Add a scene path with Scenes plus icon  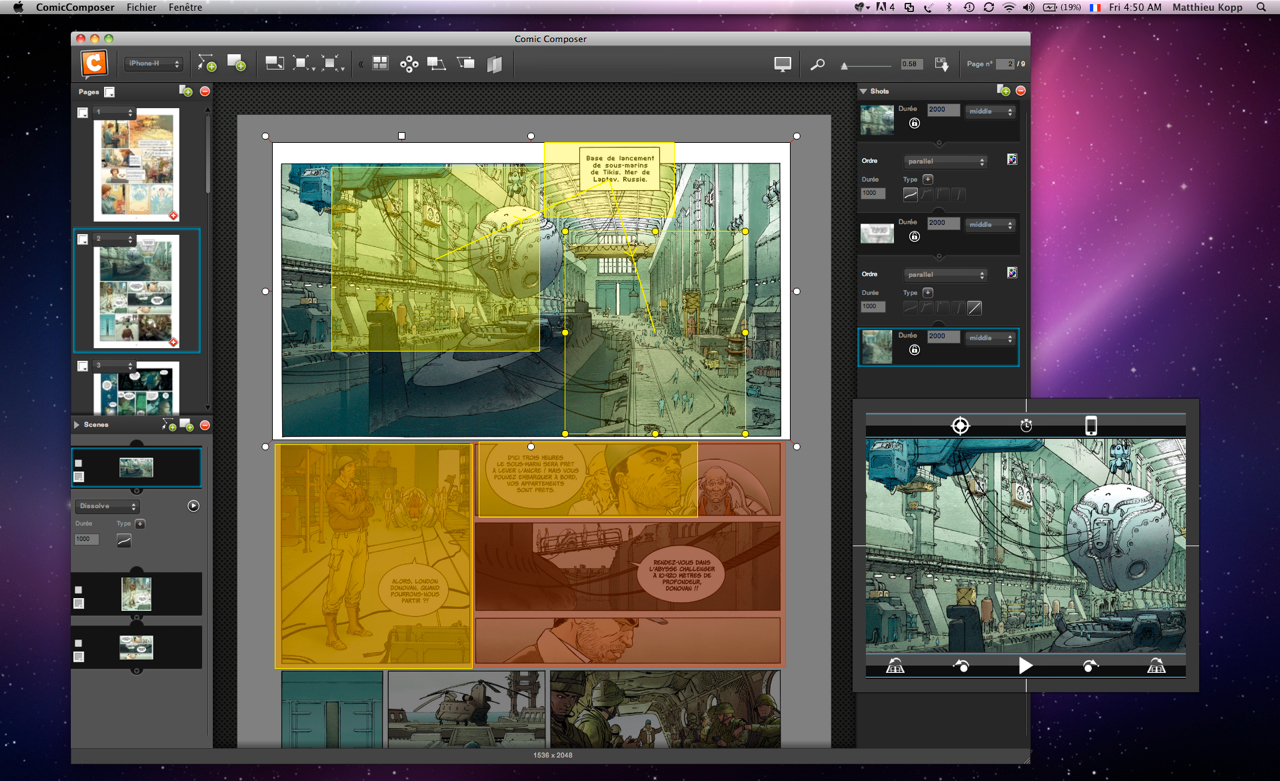click(x=169, y=425)
